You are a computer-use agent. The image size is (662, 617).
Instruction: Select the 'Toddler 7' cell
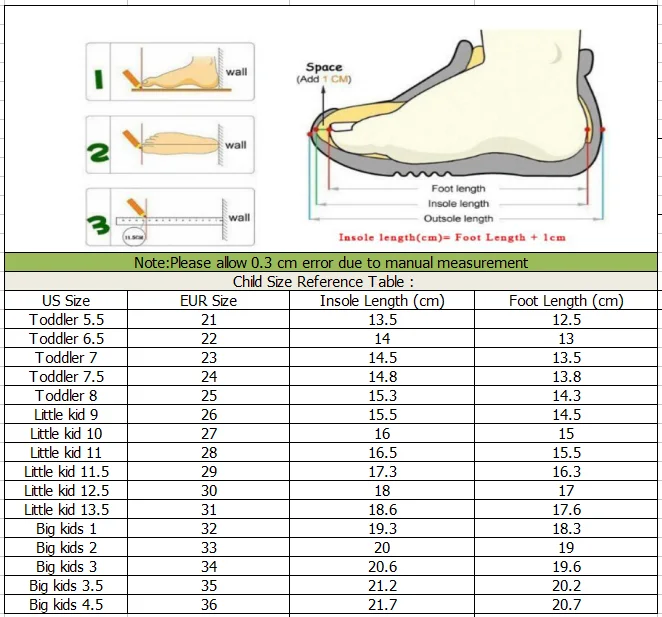pos(66,358)
